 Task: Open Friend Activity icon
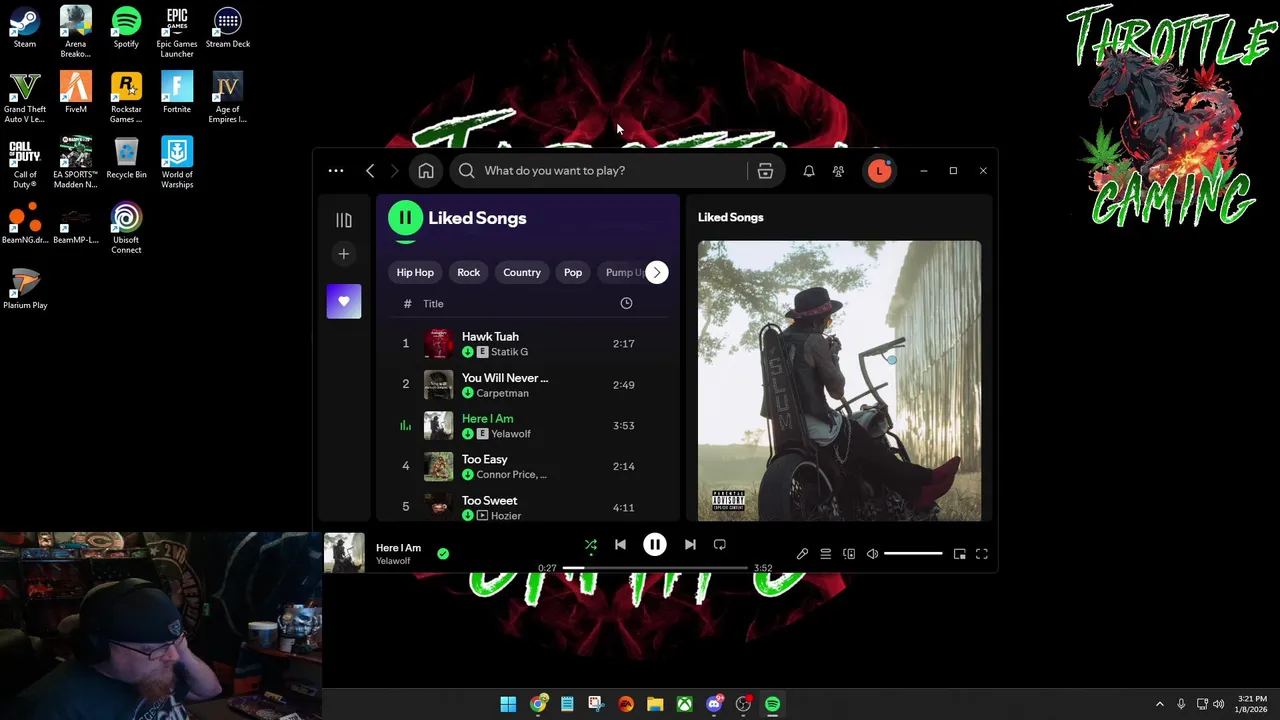click(838, 171)
